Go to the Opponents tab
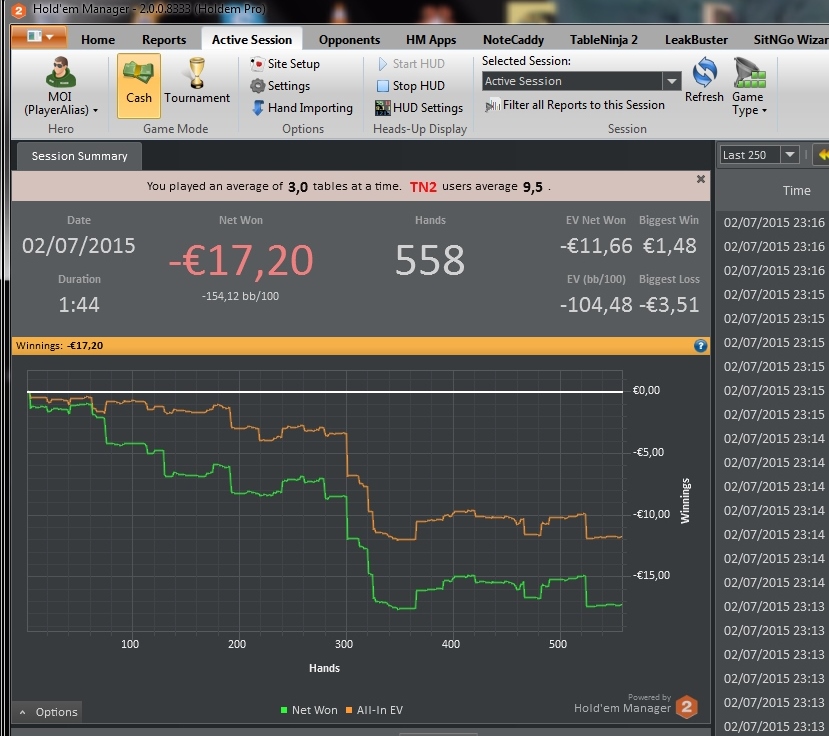This screenshot has width=829, height=736. 349,40
